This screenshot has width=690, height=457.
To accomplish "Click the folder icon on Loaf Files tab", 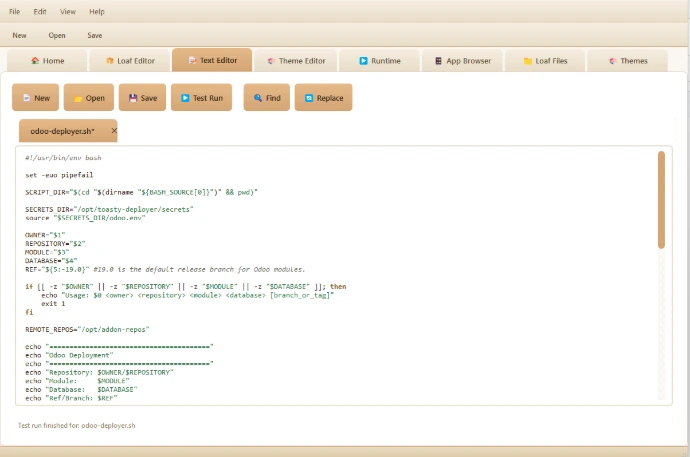I will [x=528, y=61].
